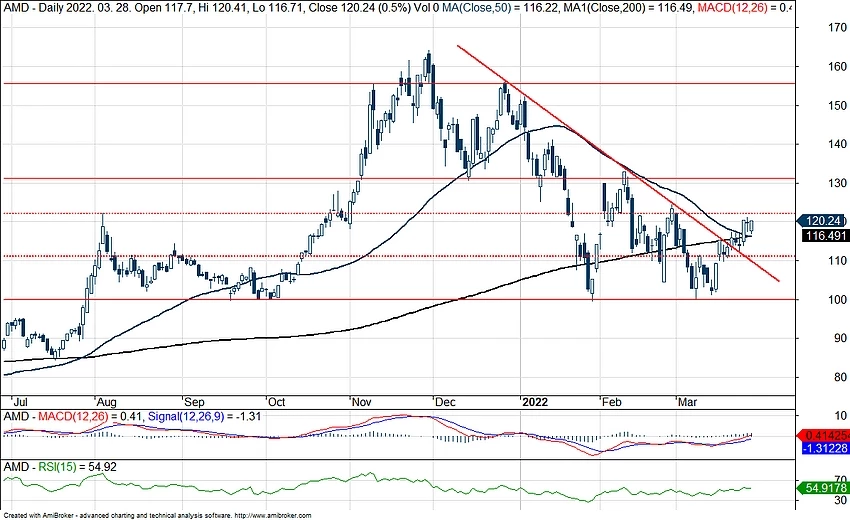Click the Sep month label on the time axis
The width and height of the screenshot is (850, 520).
pyautogui.click(x=194, y=402)
